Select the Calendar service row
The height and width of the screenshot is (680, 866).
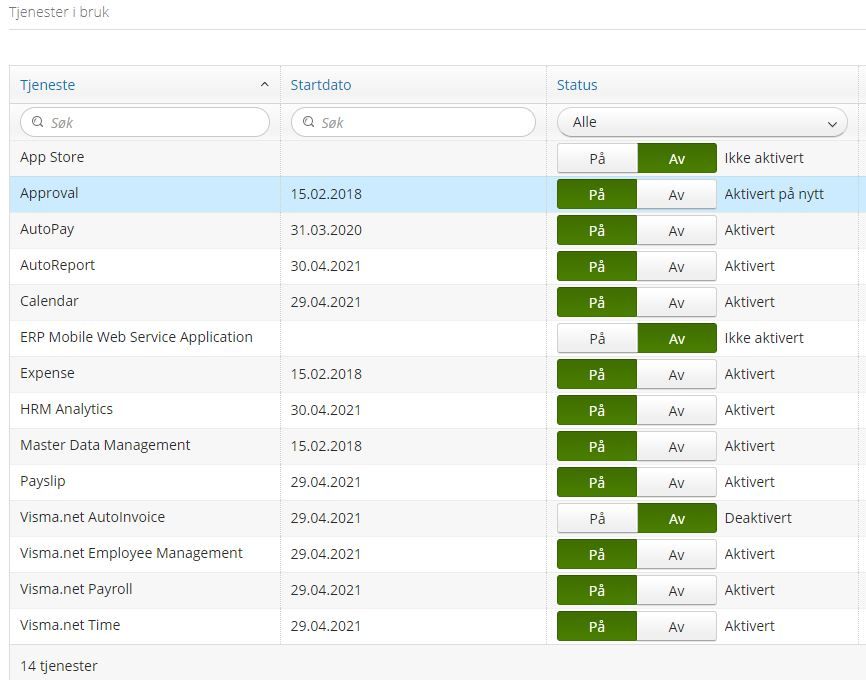tap(437, 302)
